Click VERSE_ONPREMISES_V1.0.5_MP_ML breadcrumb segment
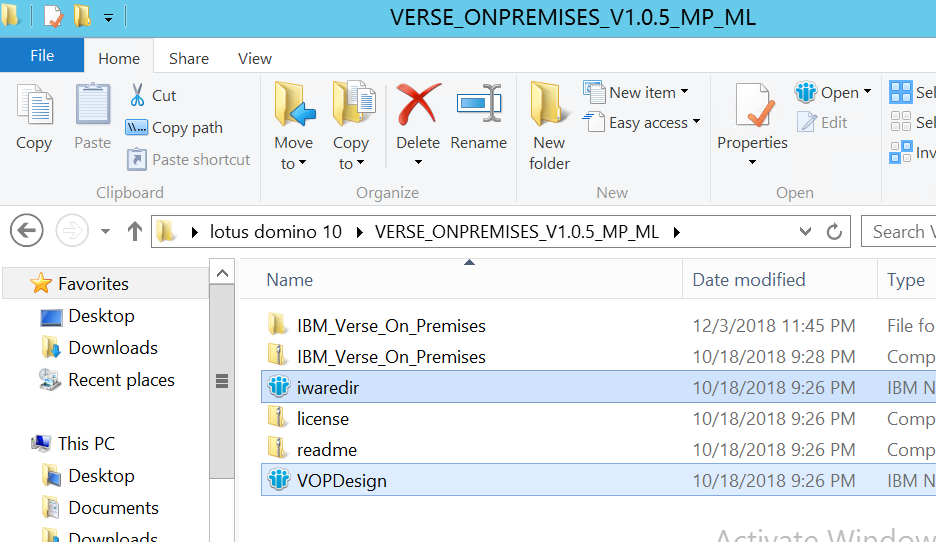936x542 pixels. [x=517, y=232]
